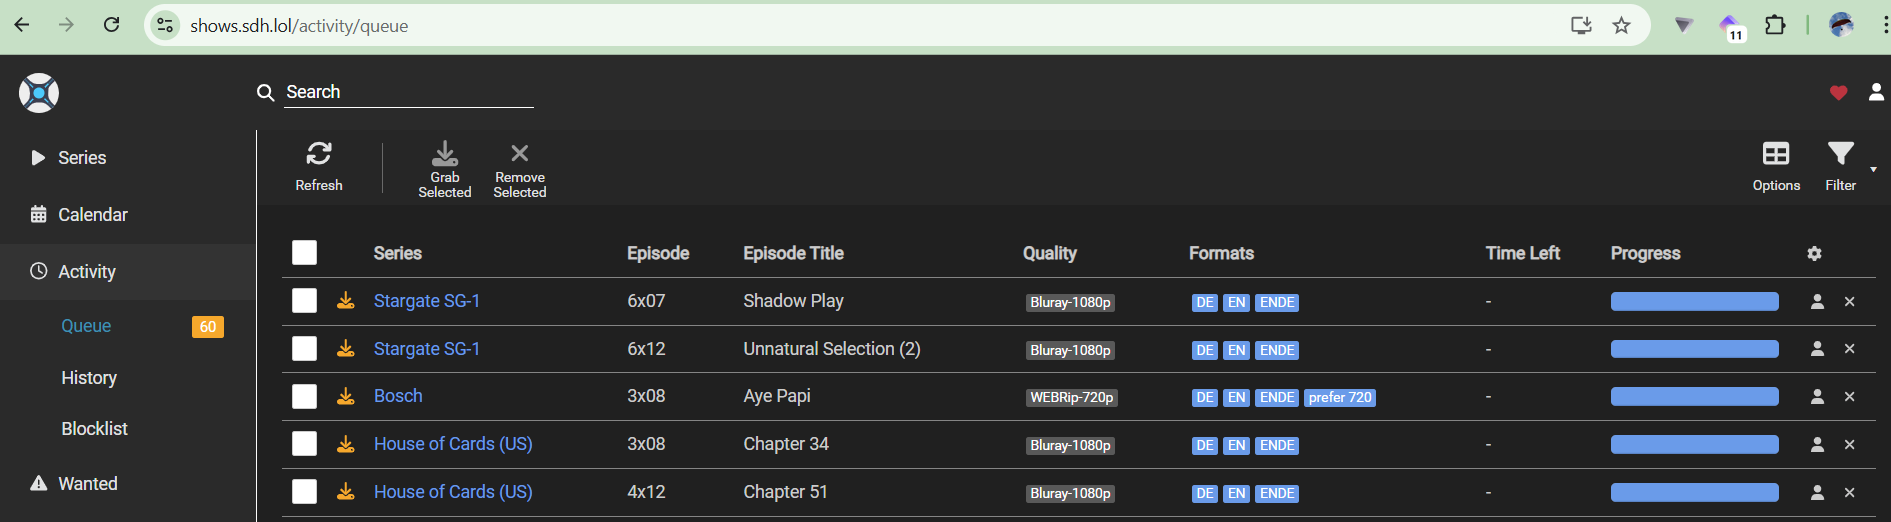Image resolution: width=1891 pixels, height=522 pixels.
Task: Open manual import for Unnatural Selection row
Action: 1817,349
